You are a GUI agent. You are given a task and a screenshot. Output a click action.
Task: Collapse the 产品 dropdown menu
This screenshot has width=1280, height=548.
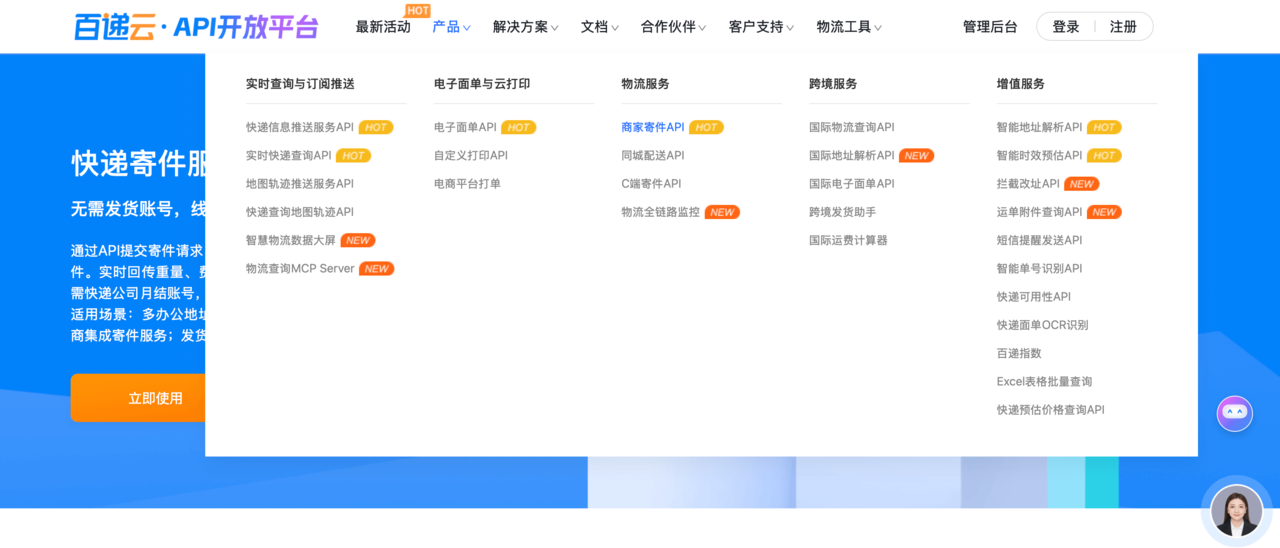coord(451,27)
